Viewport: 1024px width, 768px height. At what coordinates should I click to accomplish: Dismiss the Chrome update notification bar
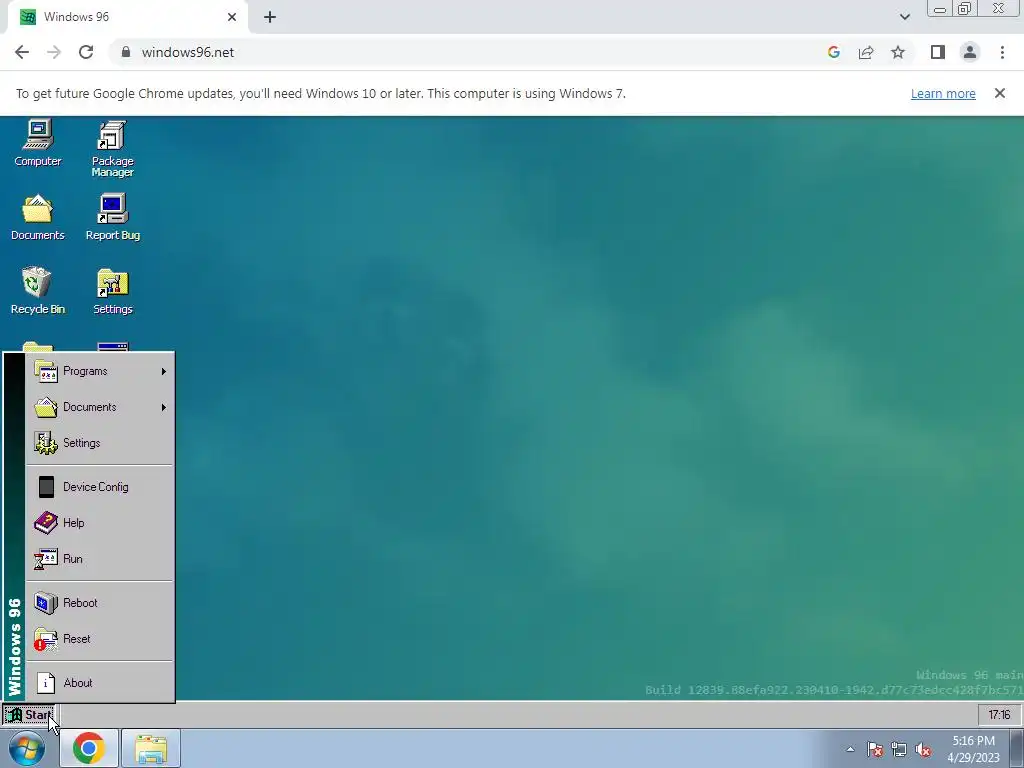(999, 93)
